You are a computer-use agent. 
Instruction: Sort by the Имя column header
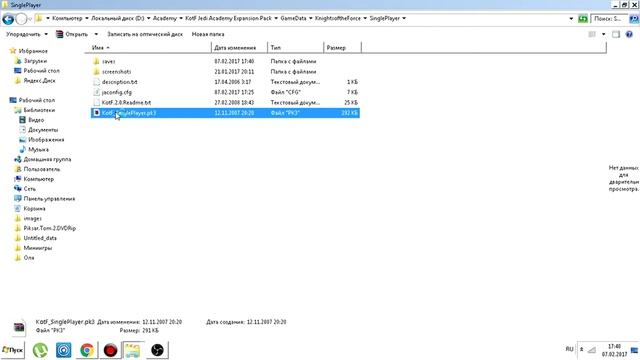coord(148,48)
